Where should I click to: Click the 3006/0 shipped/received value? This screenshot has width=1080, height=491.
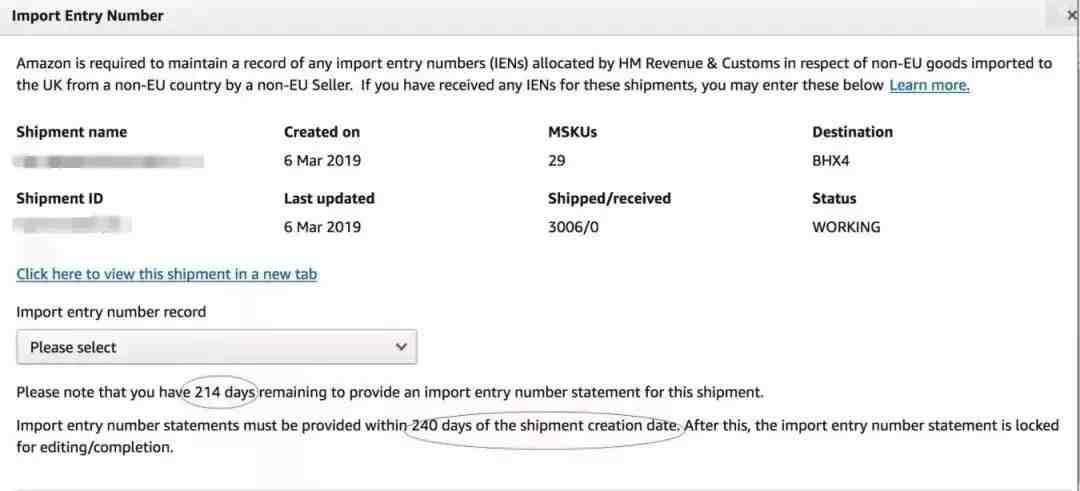click(x=572, y=227)
